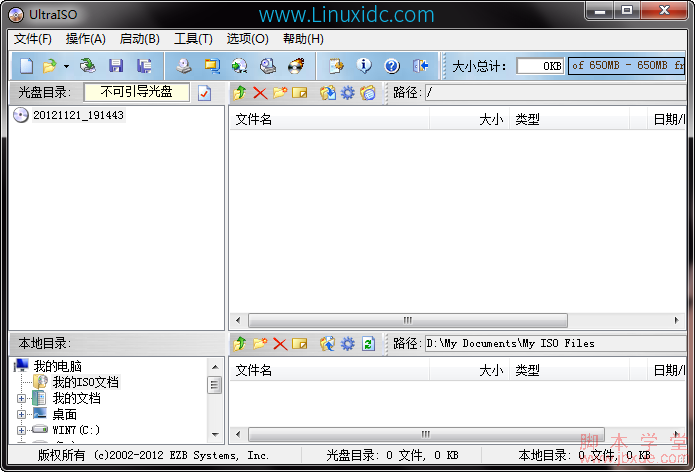Open the 工具(T) menu
The image size is (695, 472).
click(x=193, y=39)
